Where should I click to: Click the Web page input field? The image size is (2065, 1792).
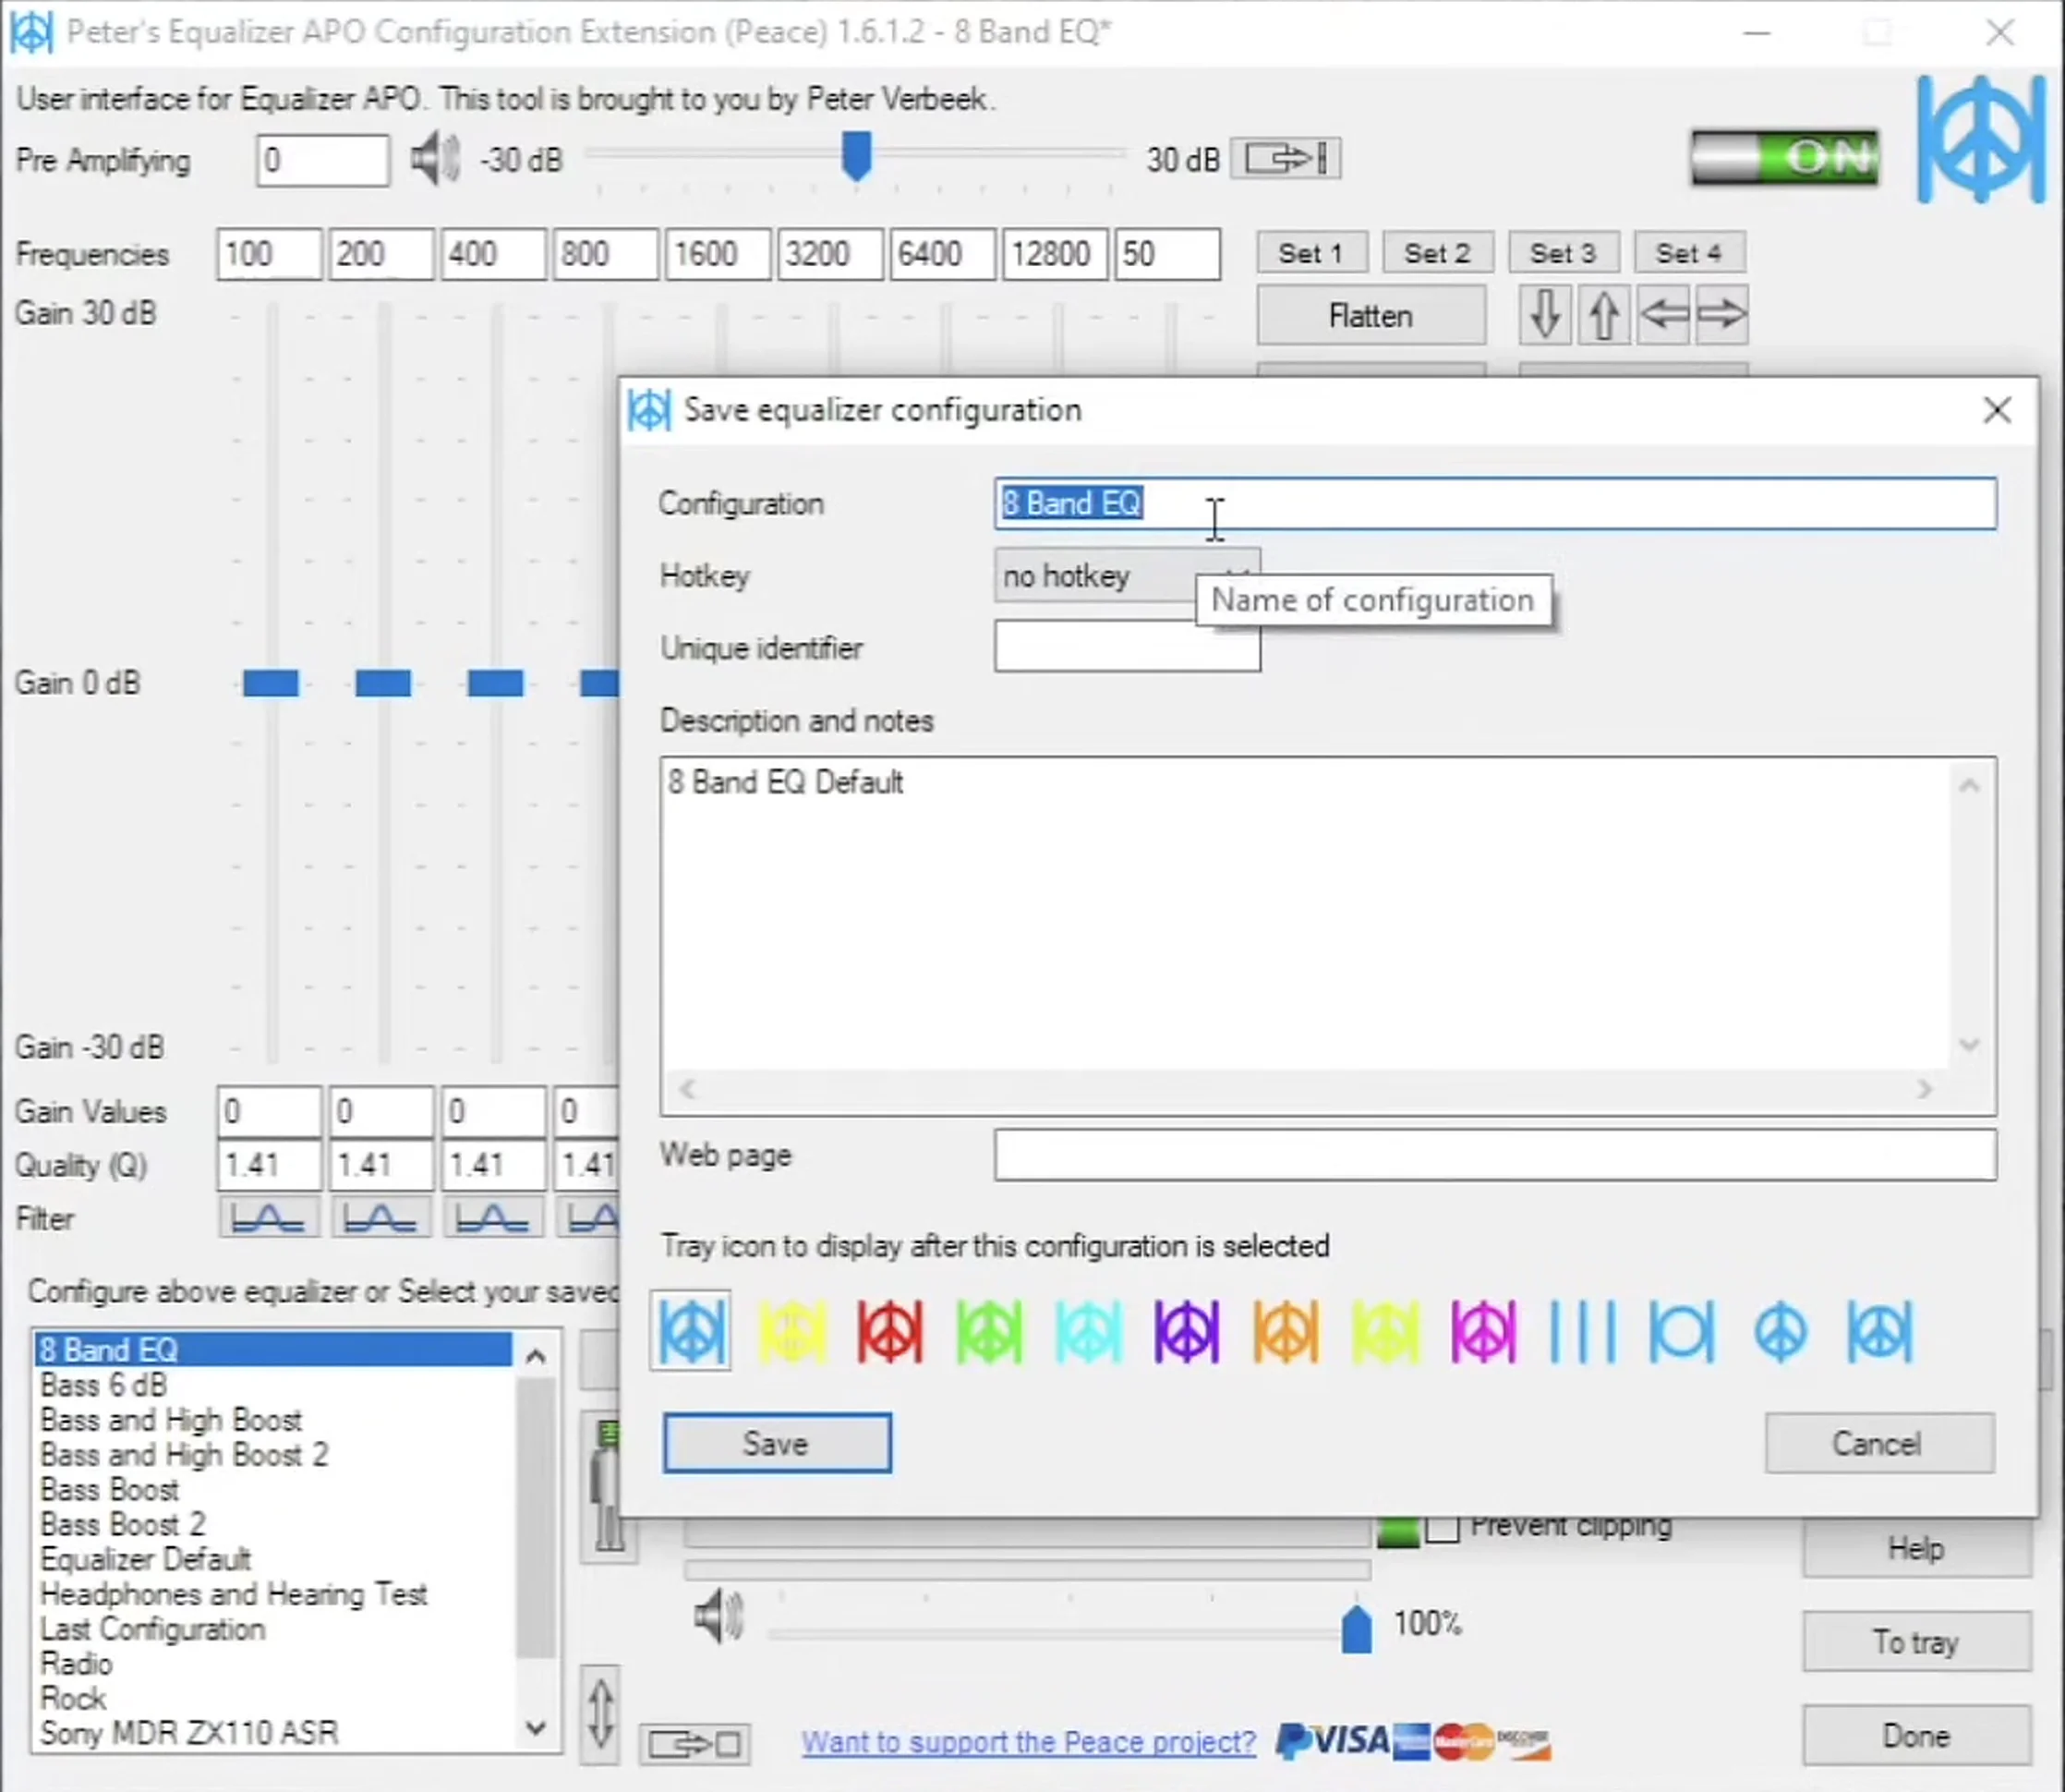[1495, 1155]
